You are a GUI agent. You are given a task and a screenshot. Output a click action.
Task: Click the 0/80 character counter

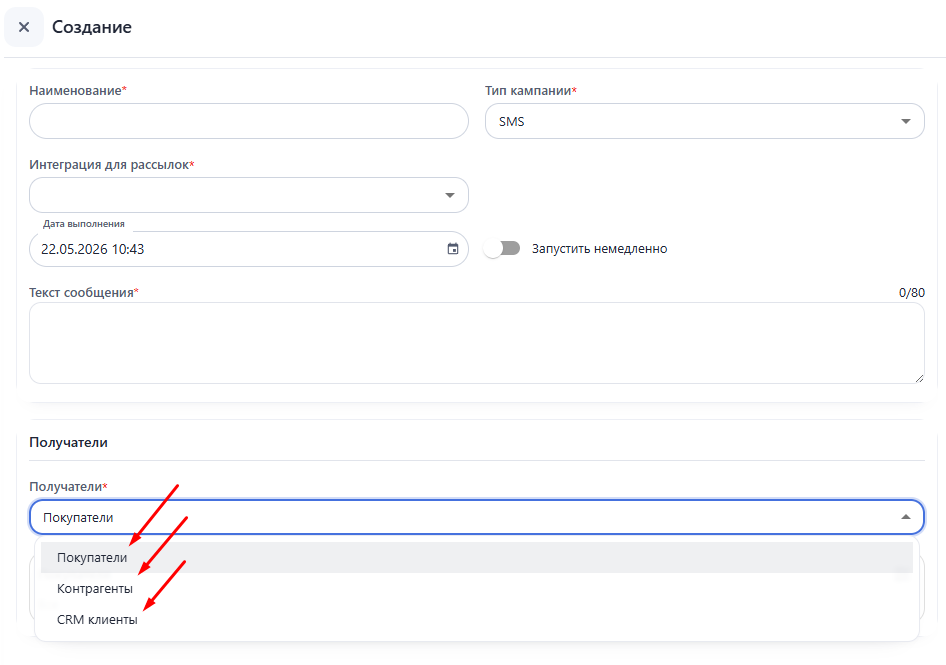[912, 293]
